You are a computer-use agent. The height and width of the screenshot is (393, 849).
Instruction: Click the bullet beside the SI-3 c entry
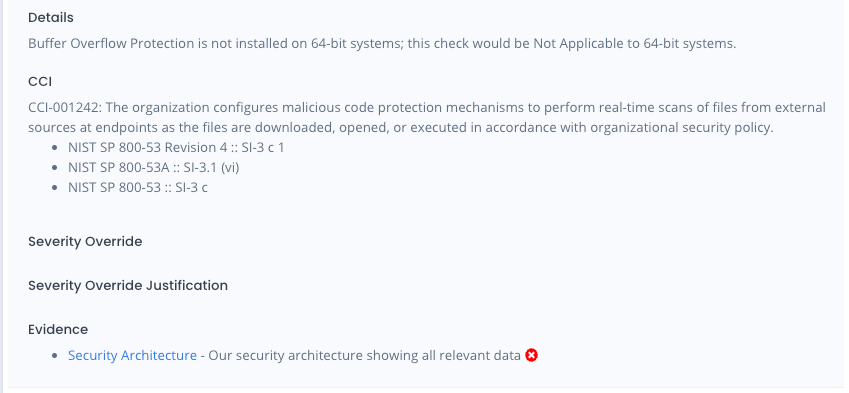(x=55, y=188)
